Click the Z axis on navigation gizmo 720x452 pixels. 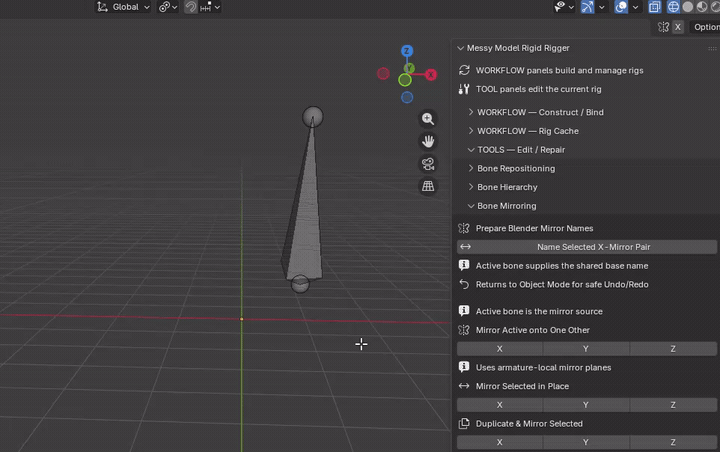[407, 51]
